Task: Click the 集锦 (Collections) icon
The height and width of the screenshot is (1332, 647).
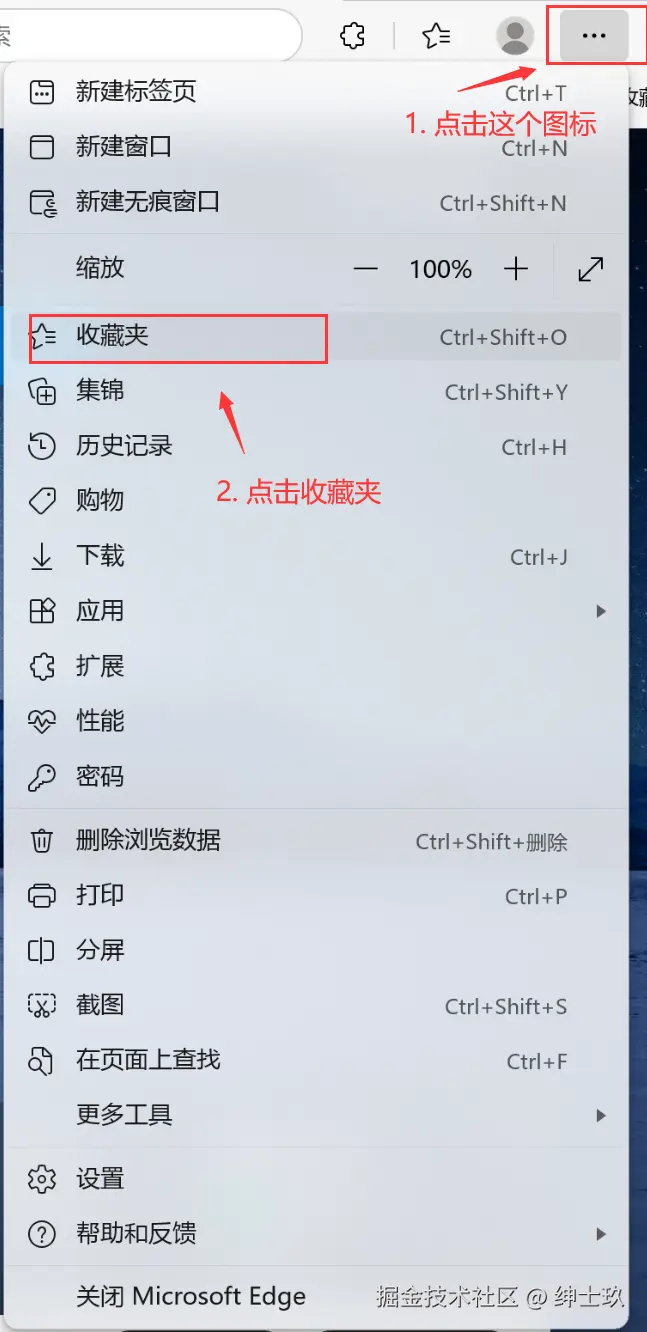Action: click(x=42, y=392)
